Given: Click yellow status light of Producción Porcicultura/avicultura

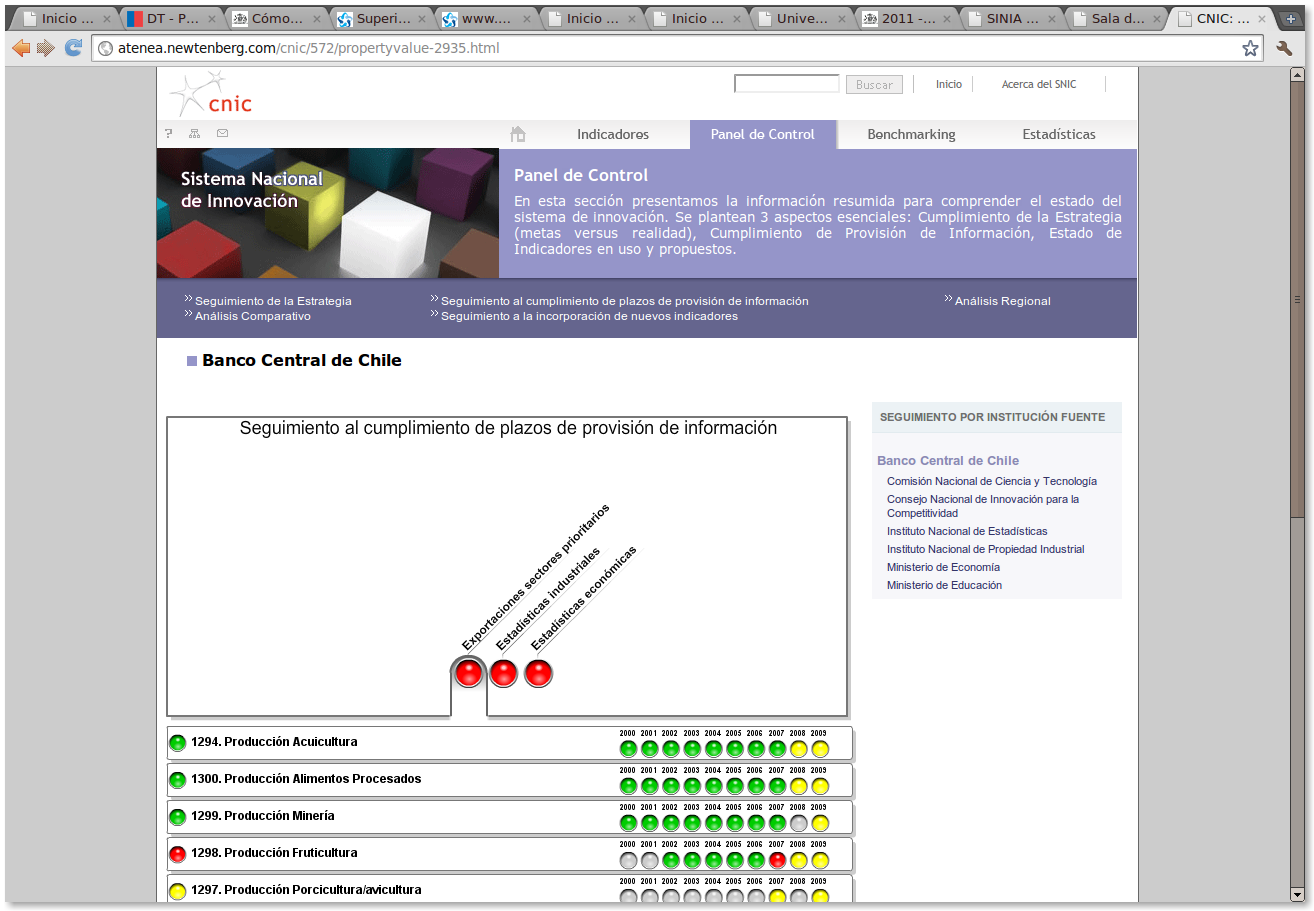Looking at the screenshot, I should click(178, 891).
